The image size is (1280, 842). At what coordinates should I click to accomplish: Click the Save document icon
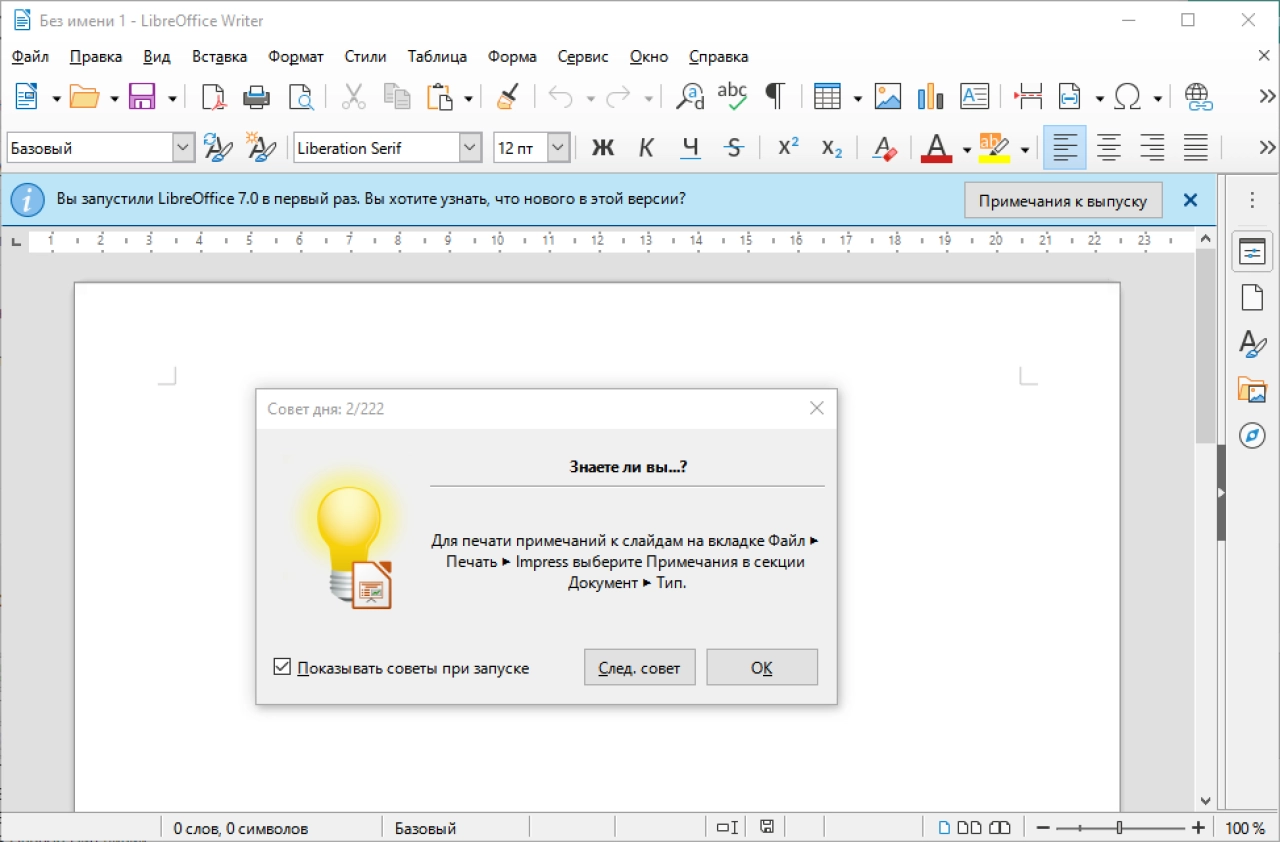tap(143, 97)
